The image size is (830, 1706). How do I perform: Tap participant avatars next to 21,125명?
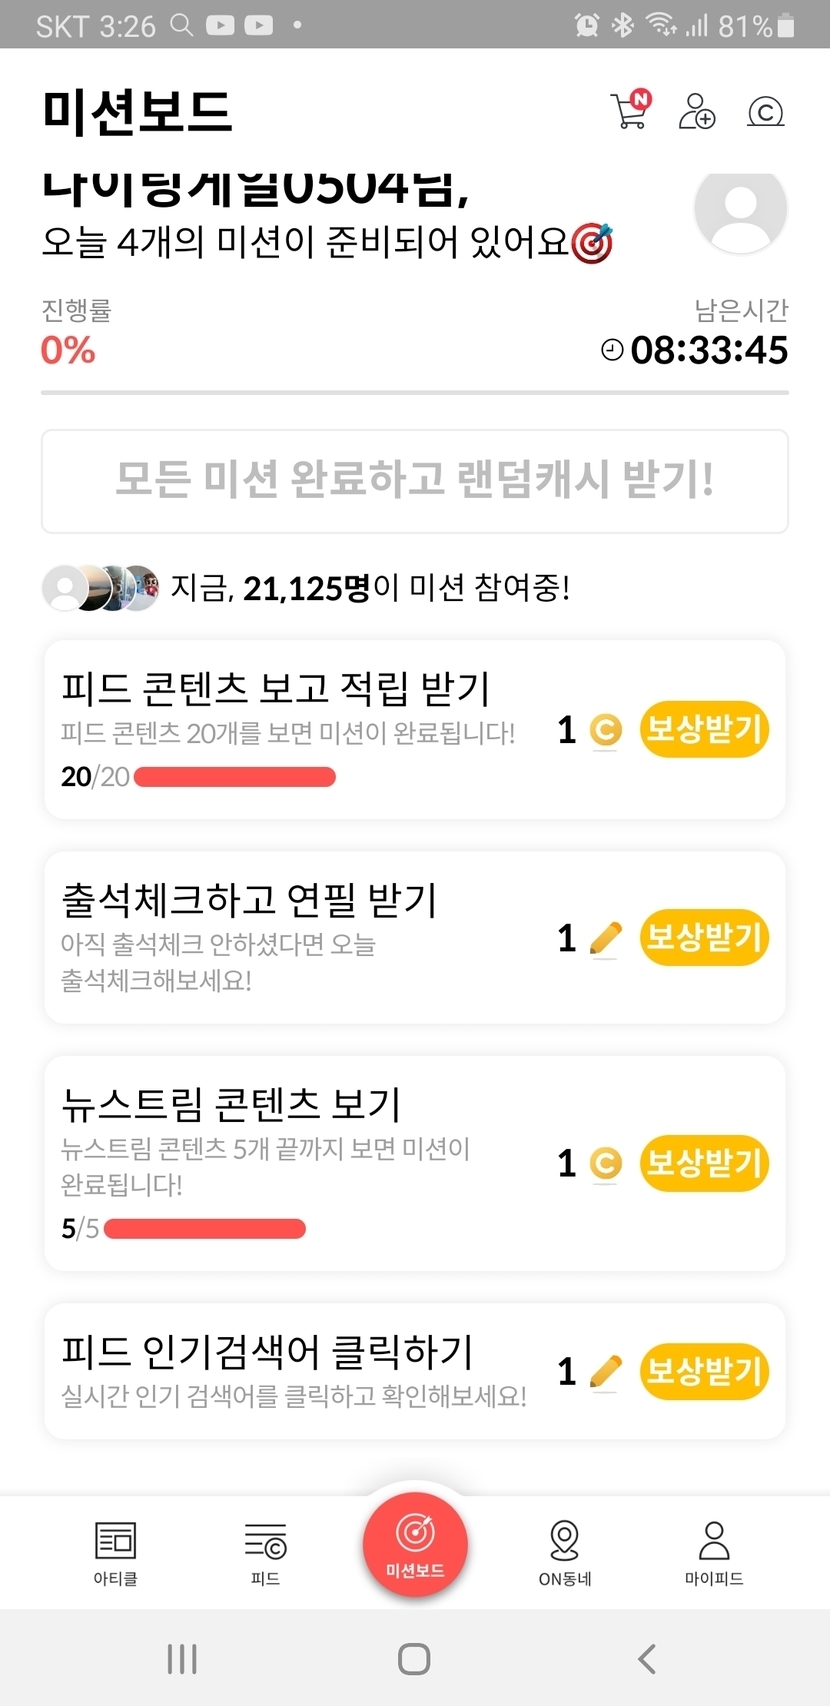tap(100, 588)
